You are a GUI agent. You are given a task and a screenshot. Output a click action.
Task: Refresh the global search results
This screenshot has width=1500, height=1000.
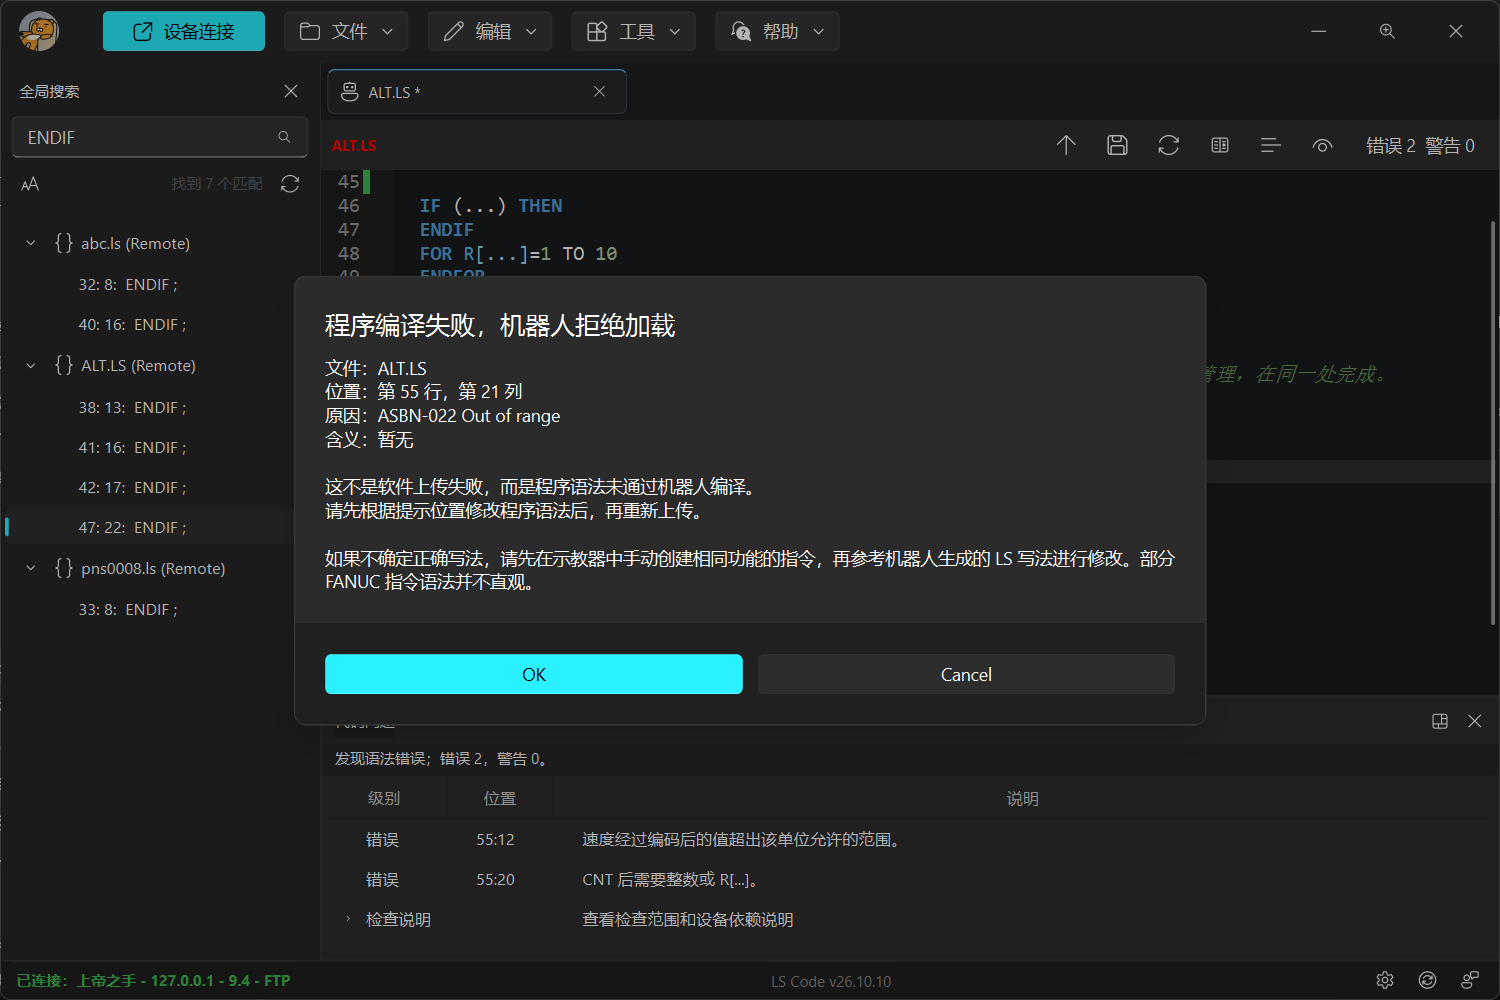coord(290,184)
